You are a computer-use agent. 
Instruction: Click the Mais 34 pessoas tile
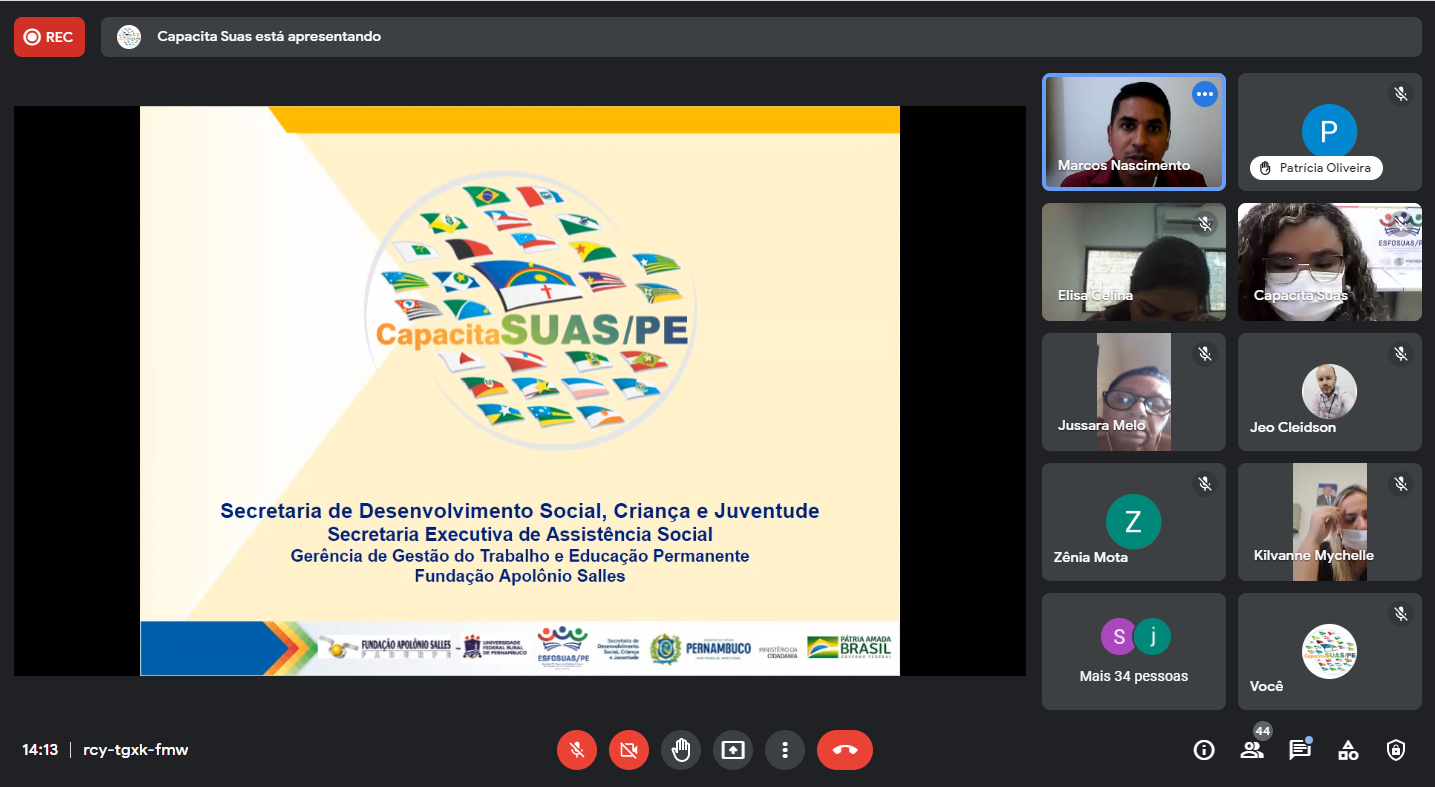tap(1134, 651)
